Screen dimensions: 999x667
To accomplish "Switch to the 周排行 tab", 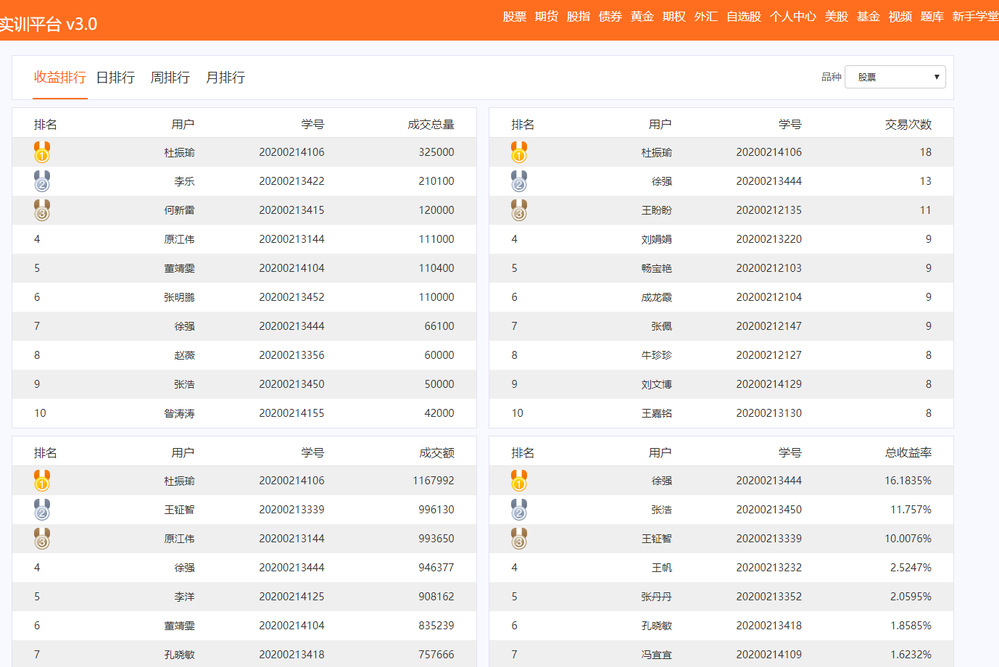I will pyautogui.click(x=170, y=77).
